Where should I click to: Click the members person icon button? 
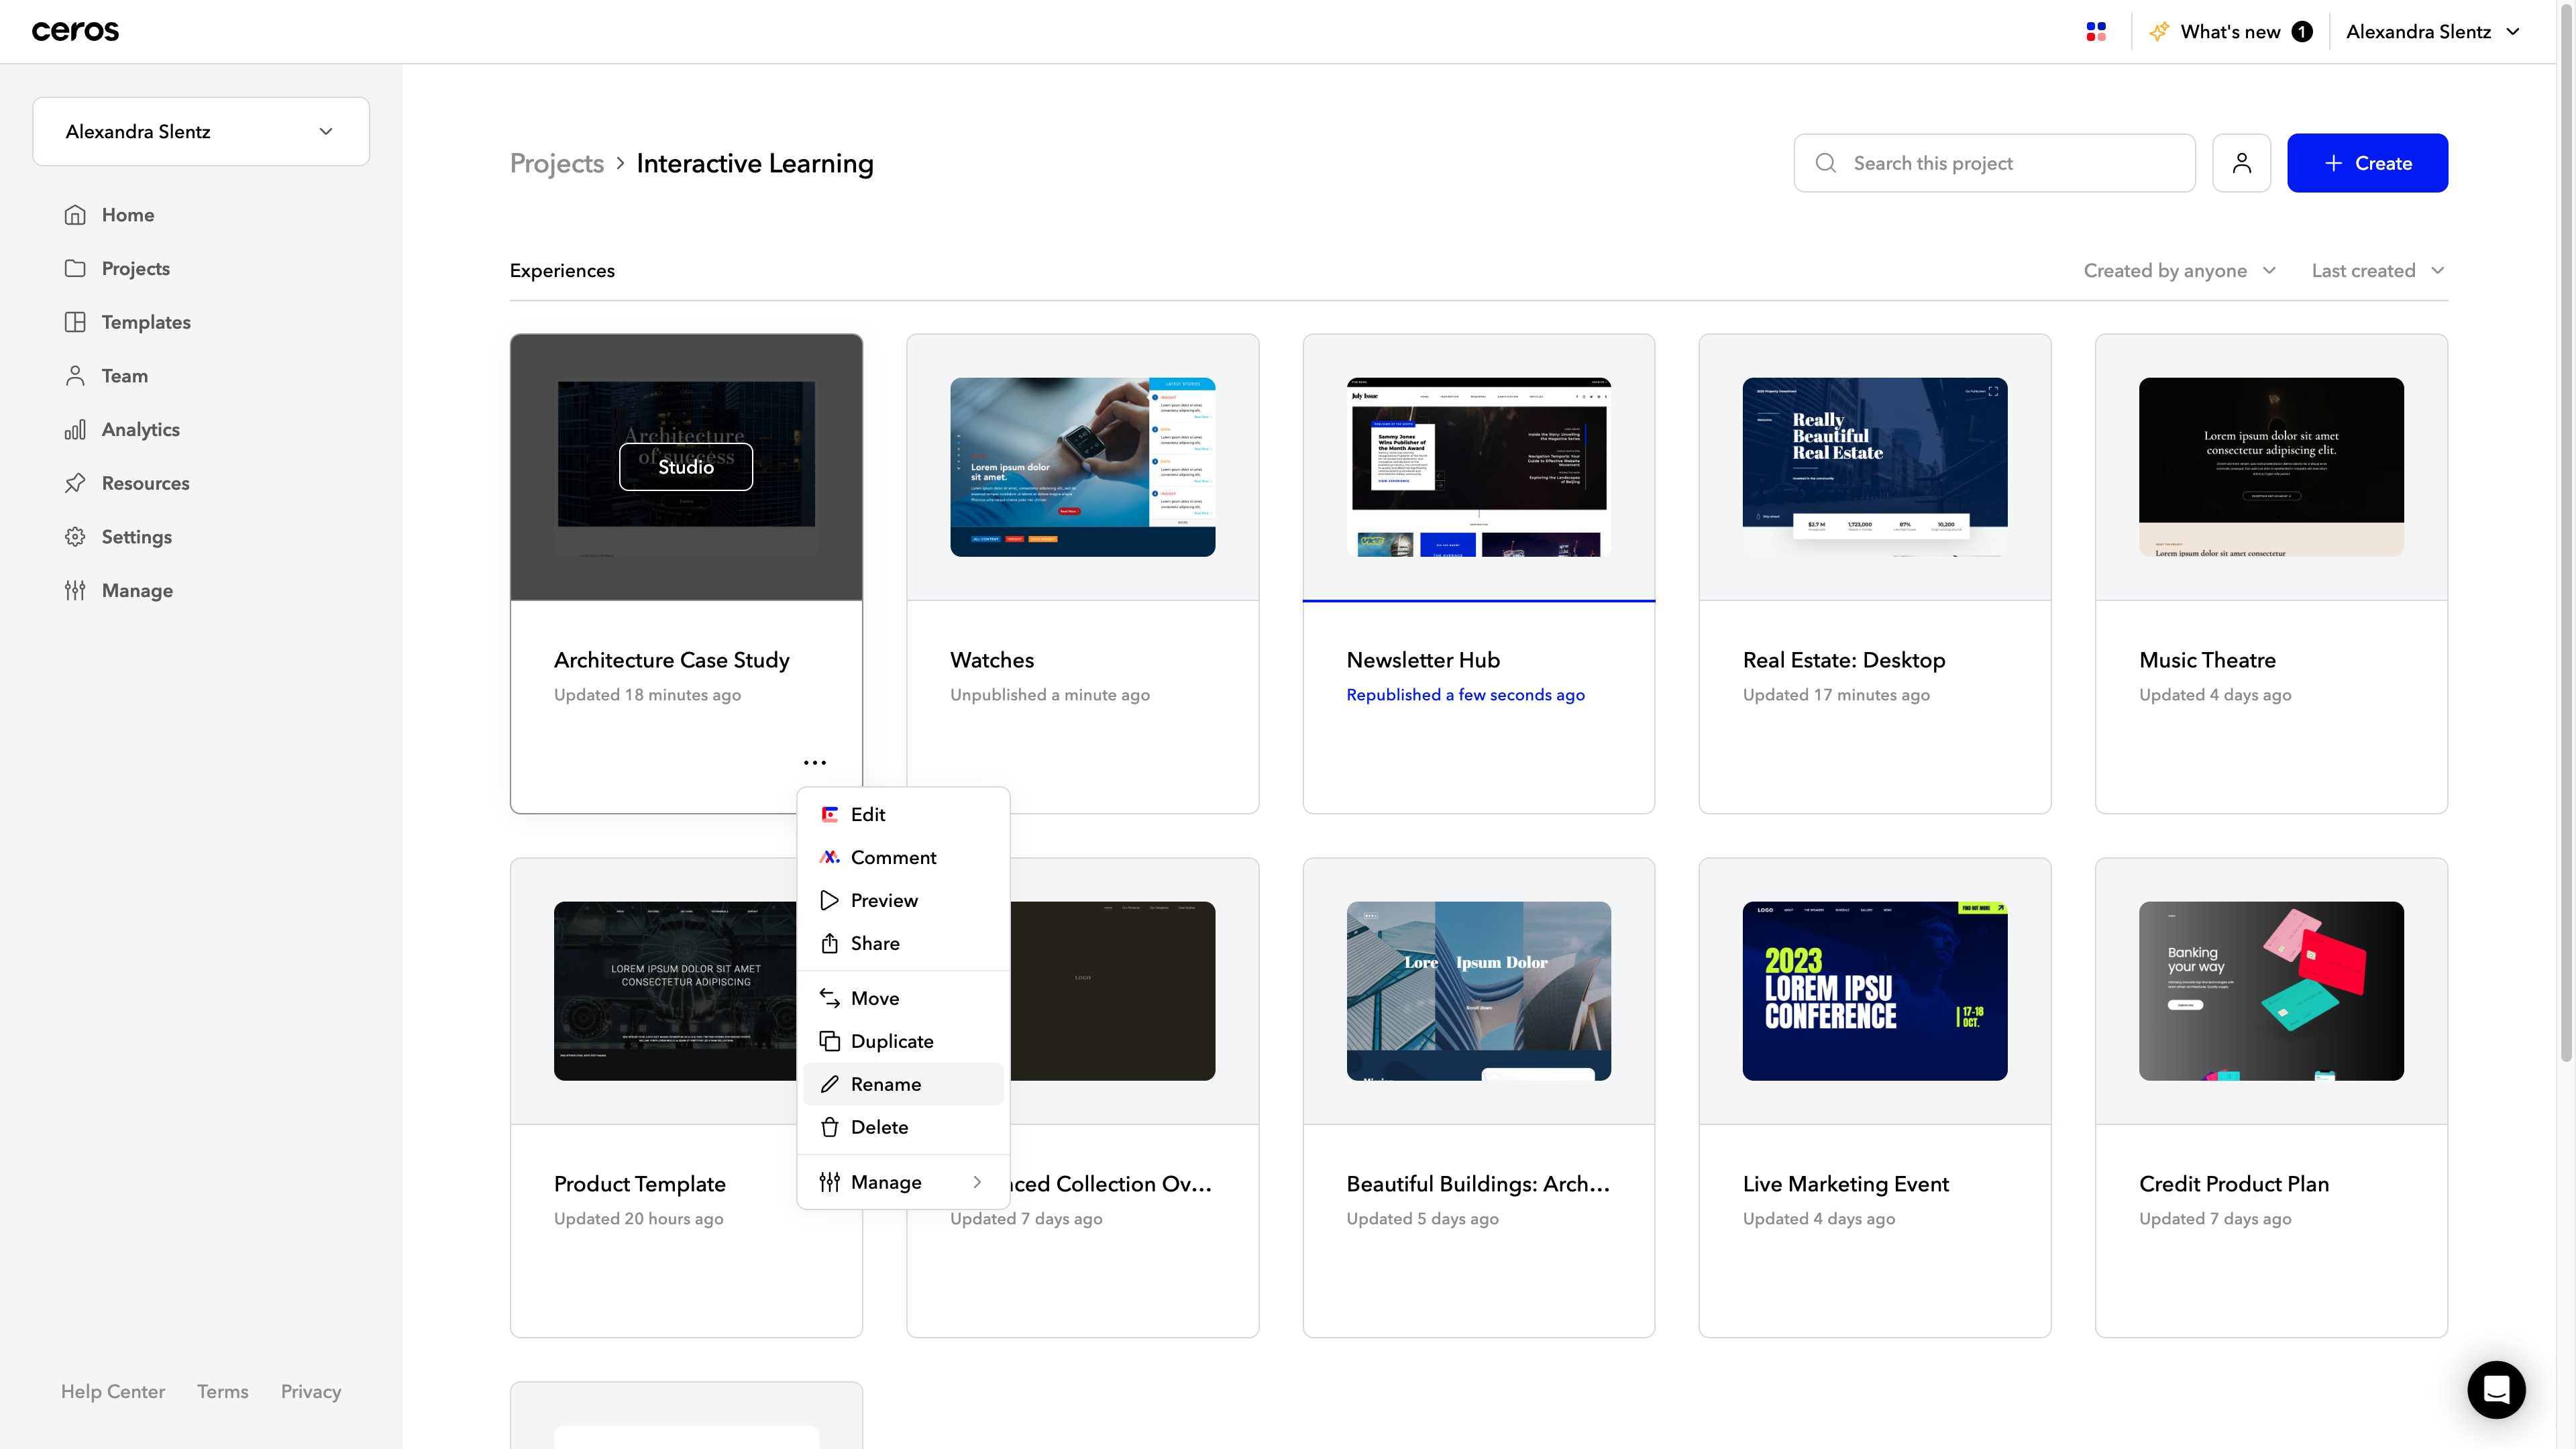[x=2241, y=163]
